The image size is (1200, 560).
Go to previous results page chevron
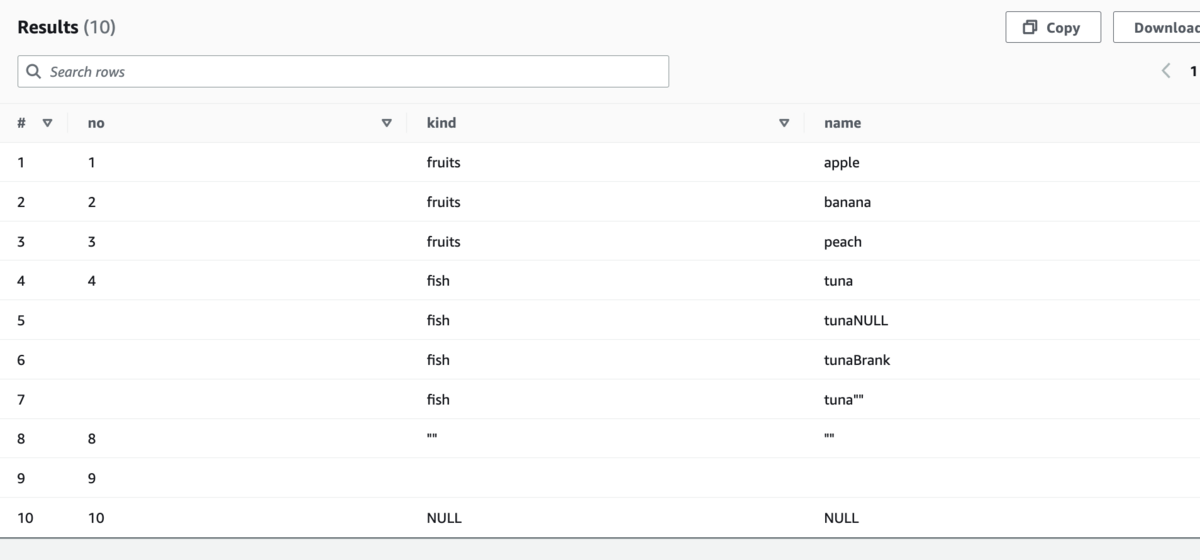pos(1165,71)
